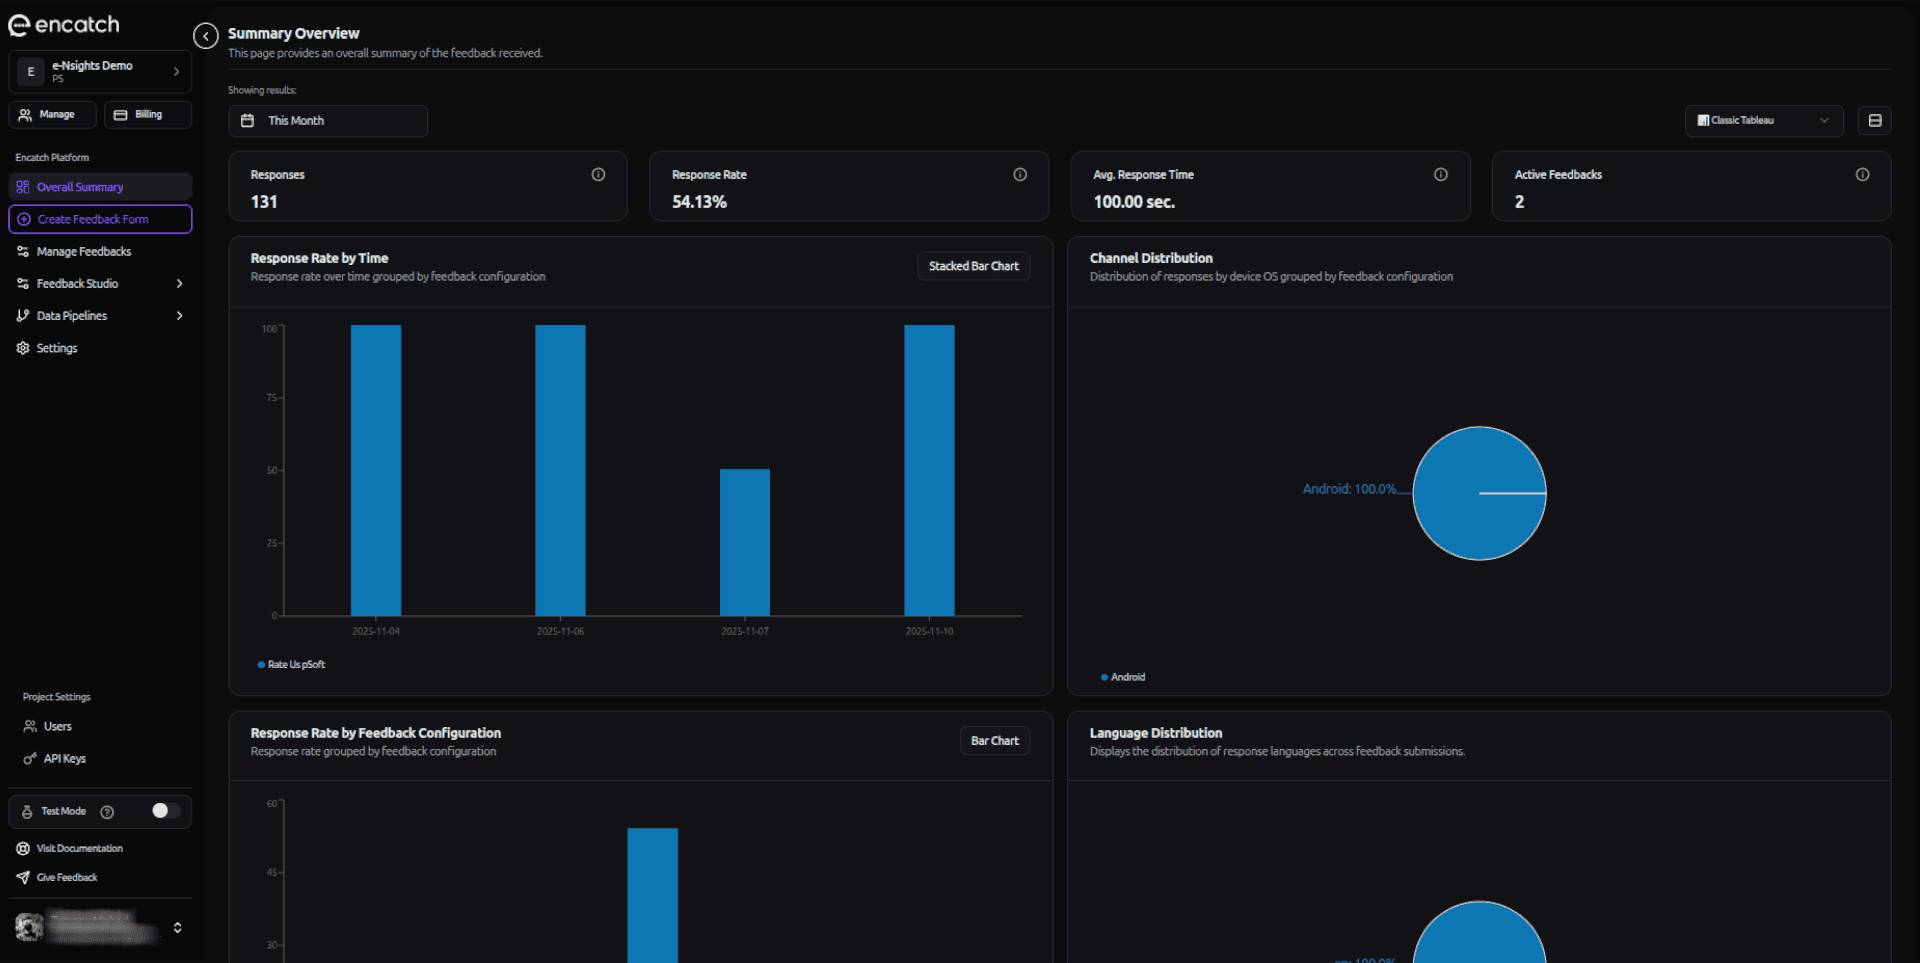Open the Billing tab
Screen dimensions: 1920x963
[x=147, y=114]
